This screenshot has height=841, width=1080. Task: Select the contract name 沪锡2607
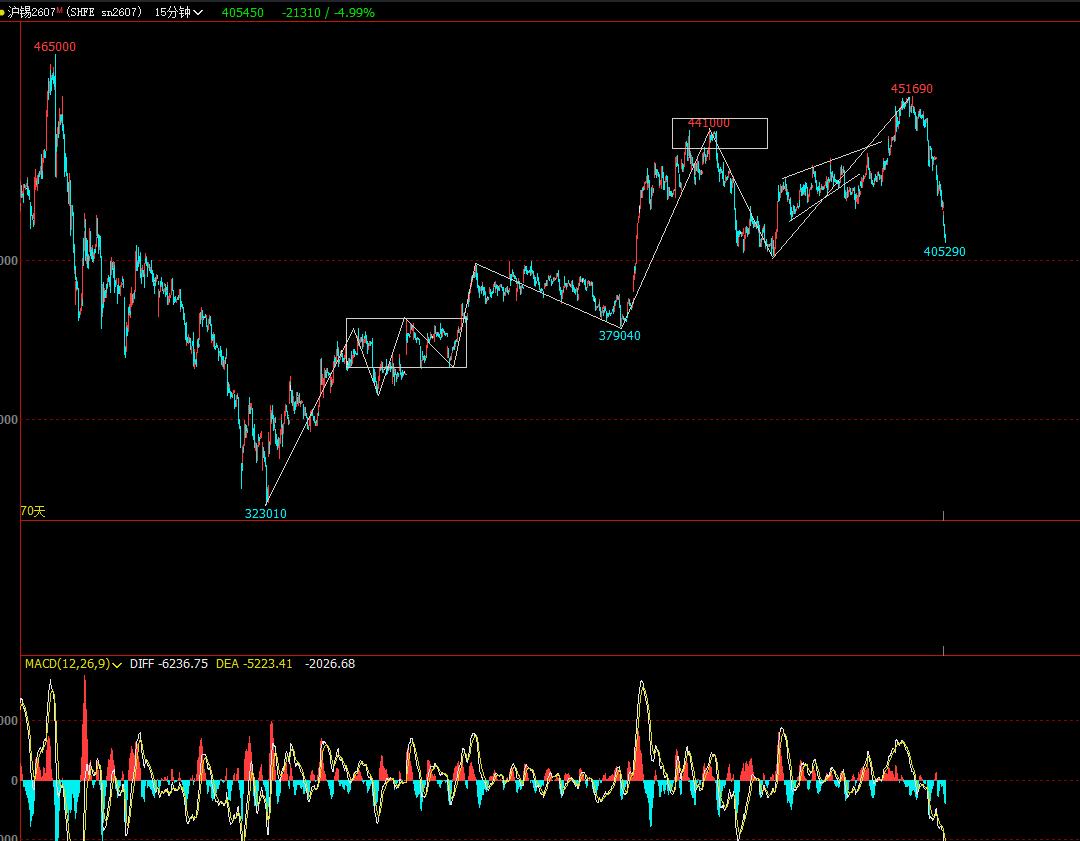[x=32, y=12]
